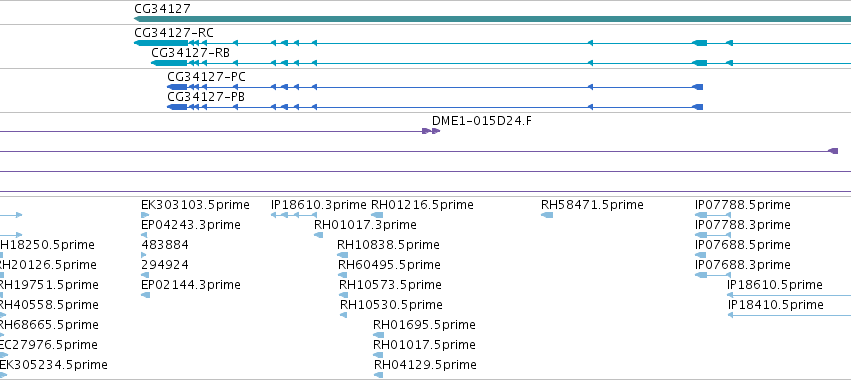851x380 pixels.
Task: Click the EP04243.3prime EST arrow glyph
Action: (144, 235)
